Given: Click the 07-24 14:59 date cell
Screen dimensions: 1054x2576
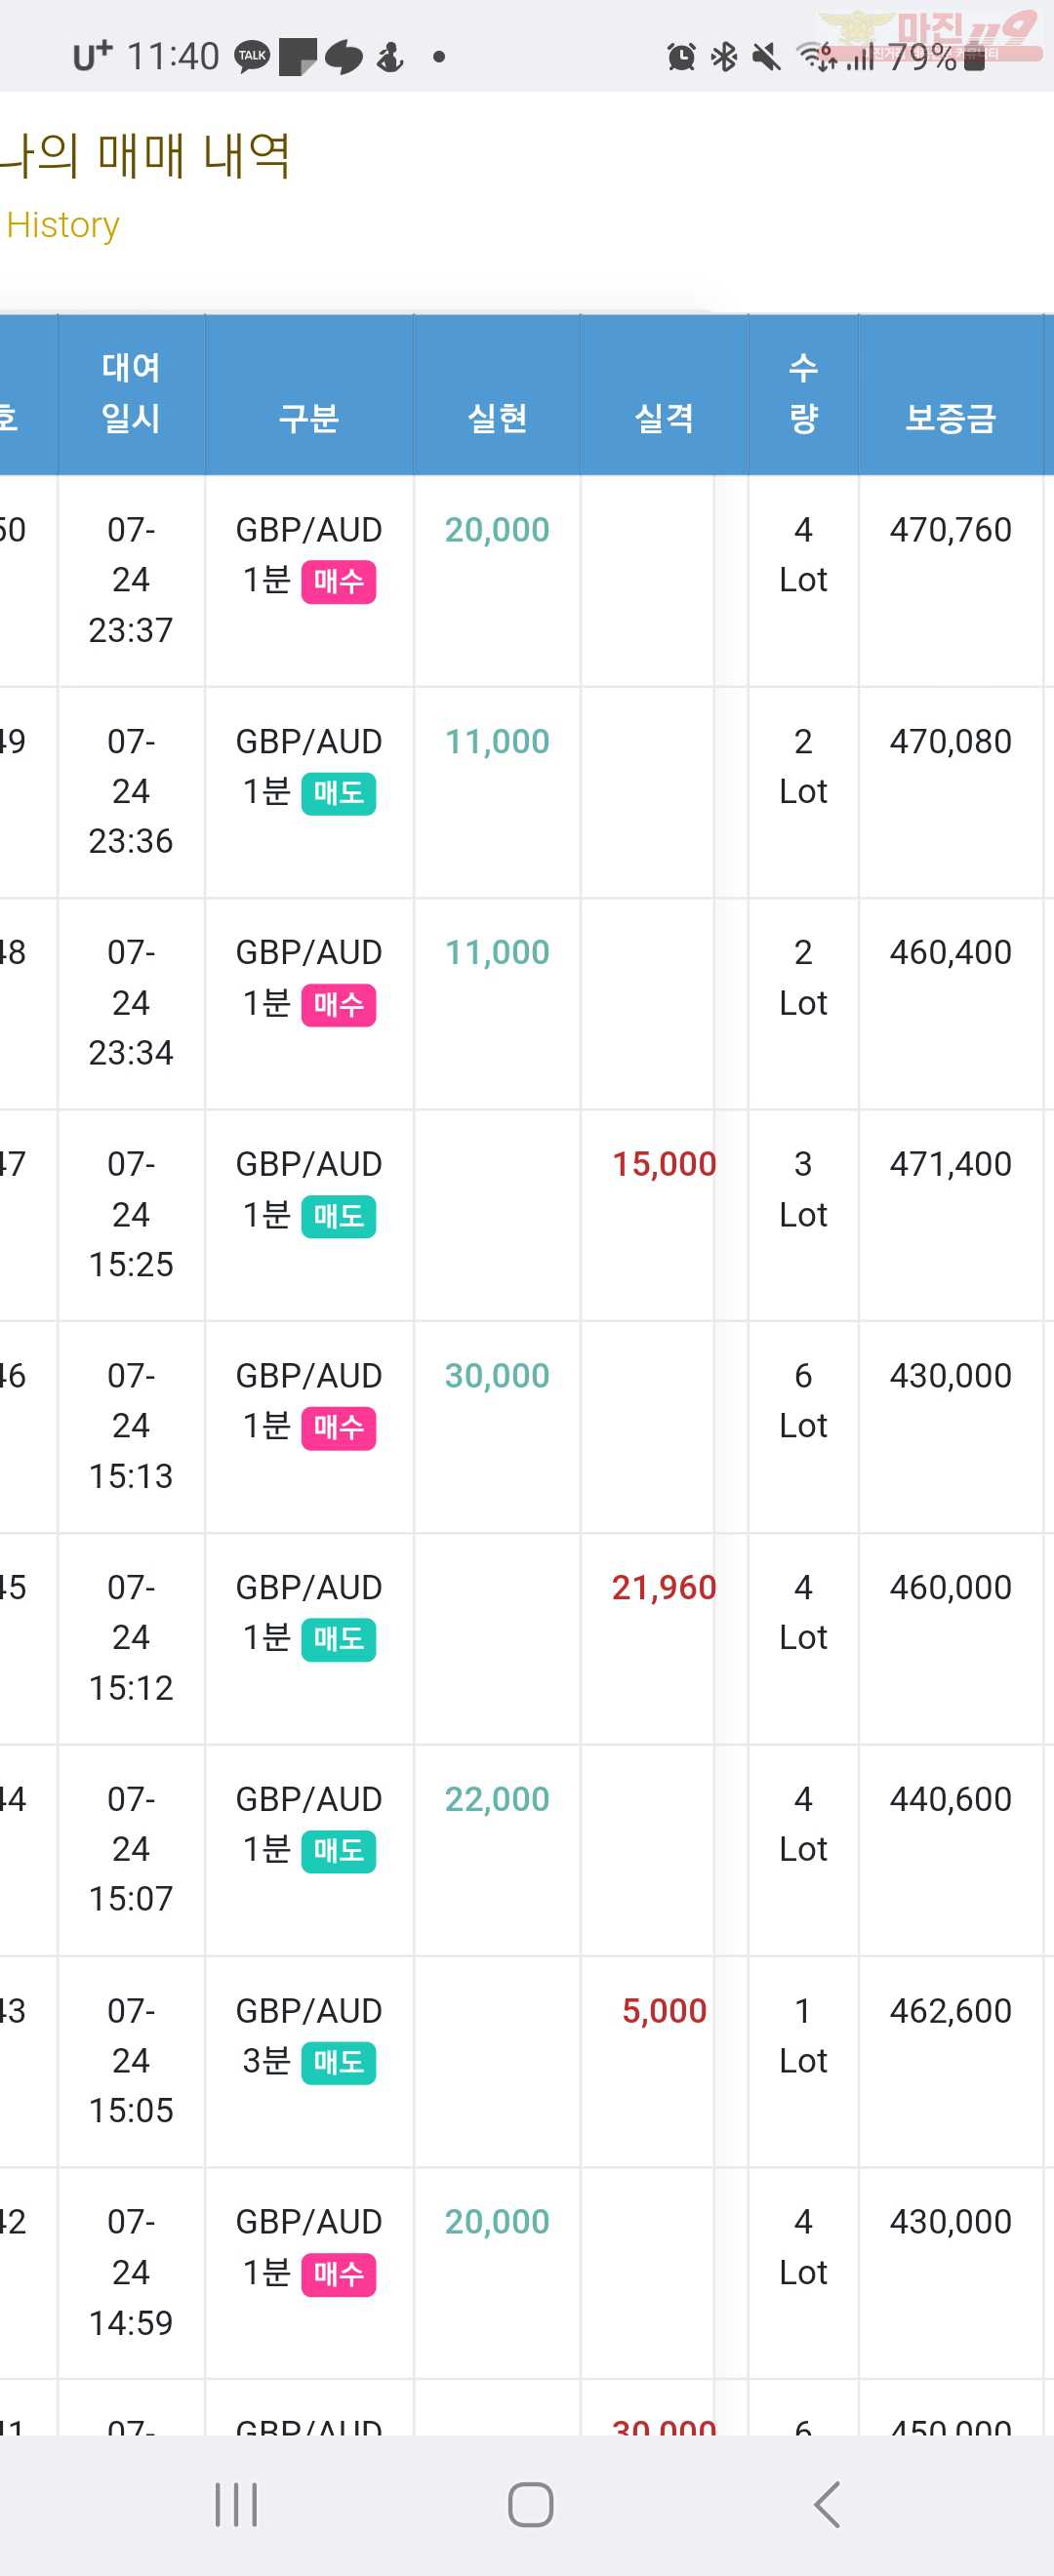Looking at the screenshot, I should [131, 2272].
